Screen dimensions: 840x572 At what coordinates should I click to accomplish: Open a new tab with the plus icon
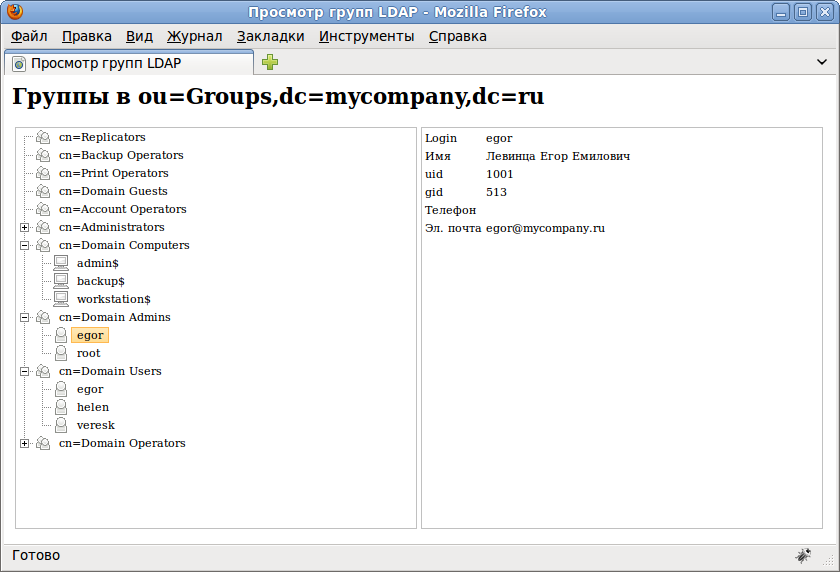[270, 63]
